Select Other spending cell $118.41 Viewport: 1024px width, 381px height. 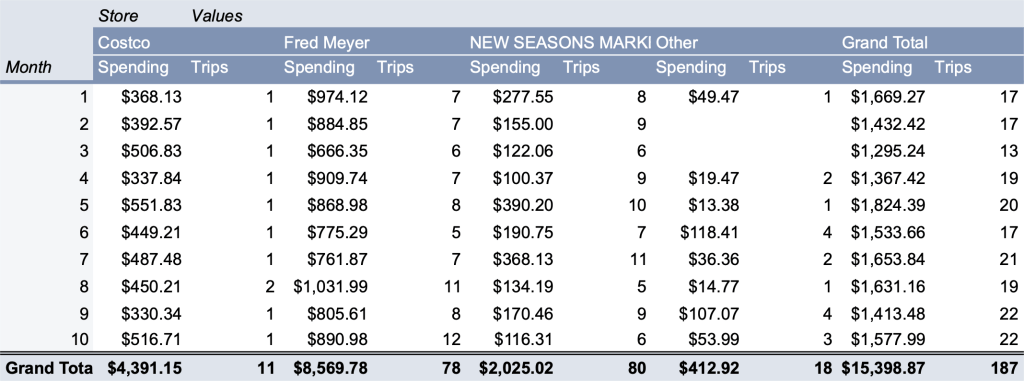pos(709,231)
